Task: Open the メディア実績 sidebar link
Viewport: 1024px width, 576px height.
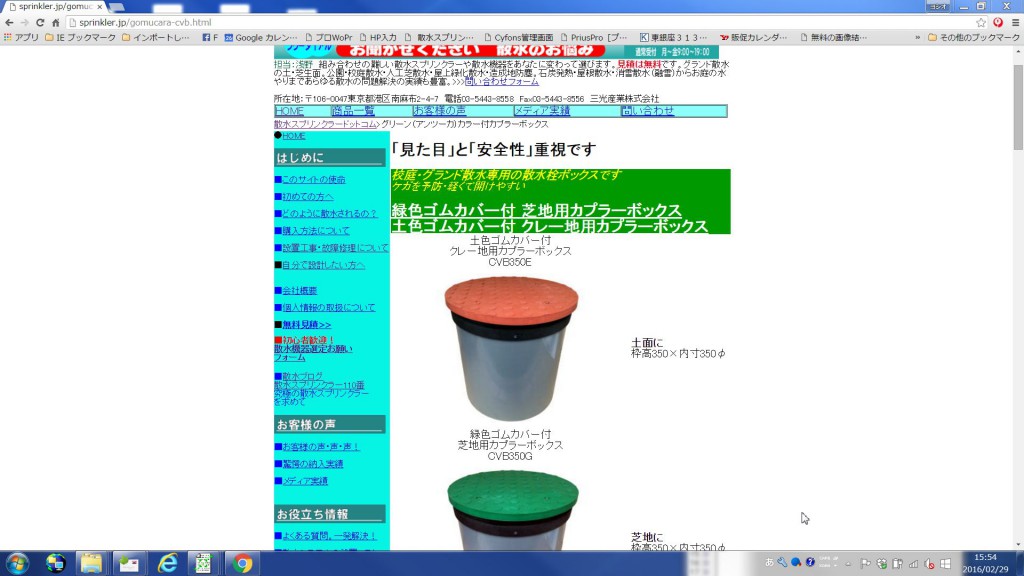Action: coord(305,481)
